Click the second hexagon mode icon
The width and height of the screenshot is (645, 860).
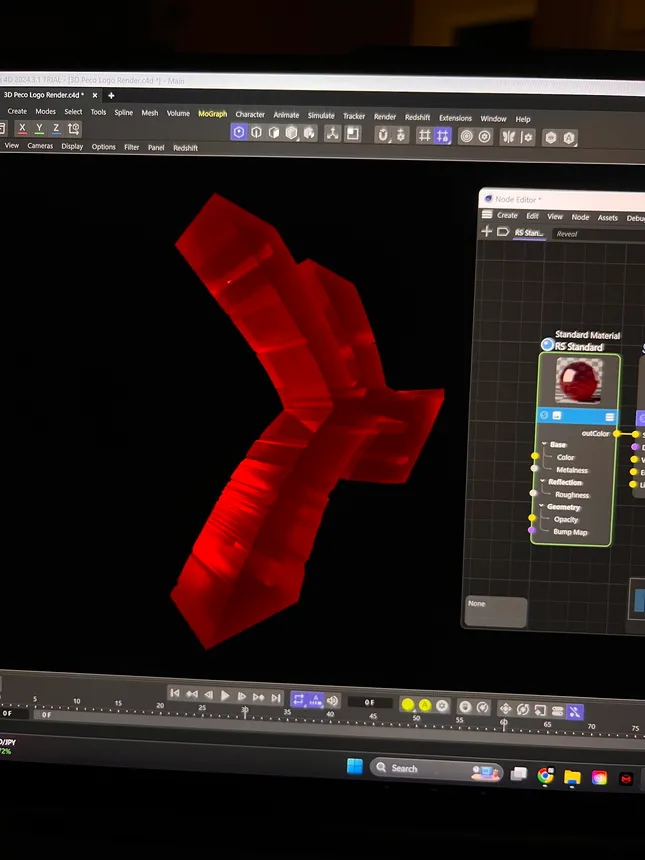click(x=256, y=133)
